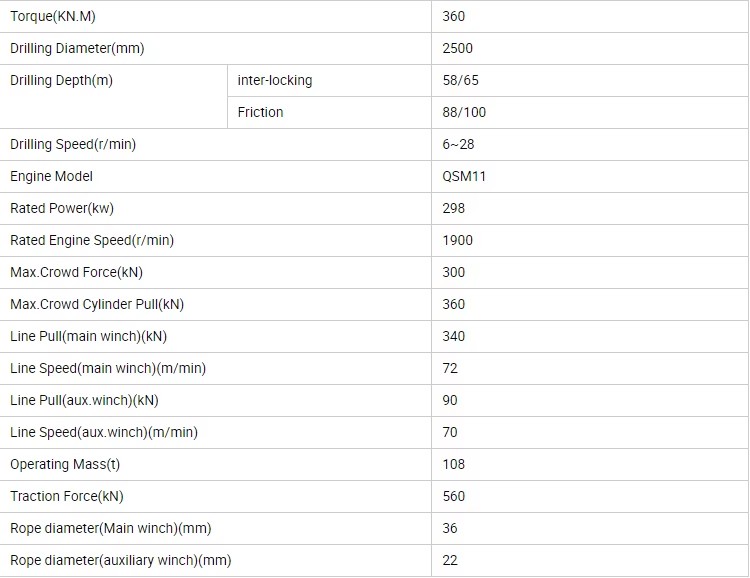Click the Torque(KN.M) label cell
The image size is (750, 578).
click(x=215, y=16)
